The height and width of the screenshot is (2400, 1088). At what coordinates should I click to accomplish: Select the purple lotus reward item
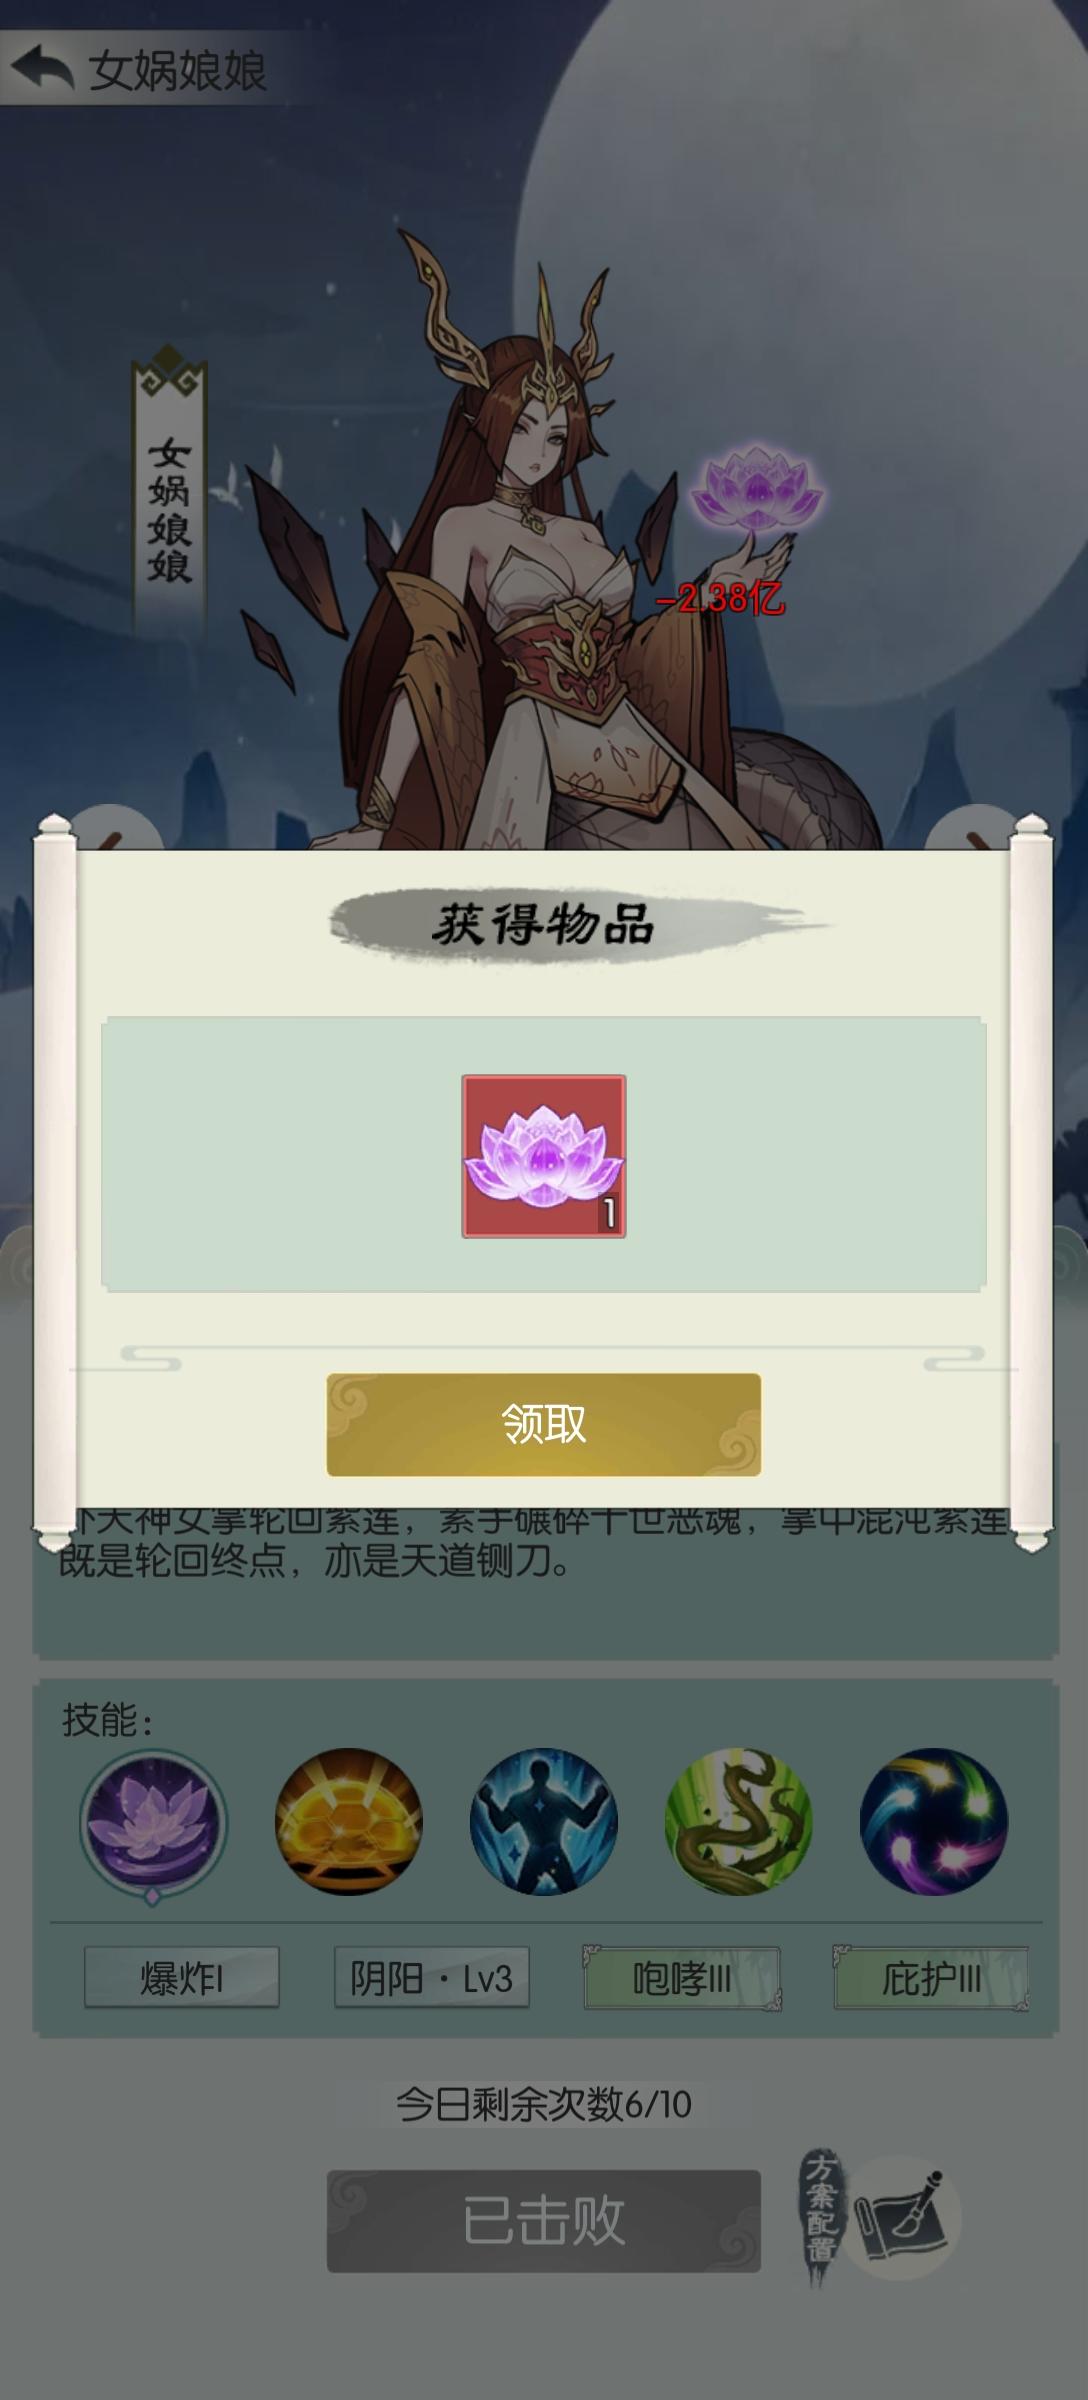543,1156
